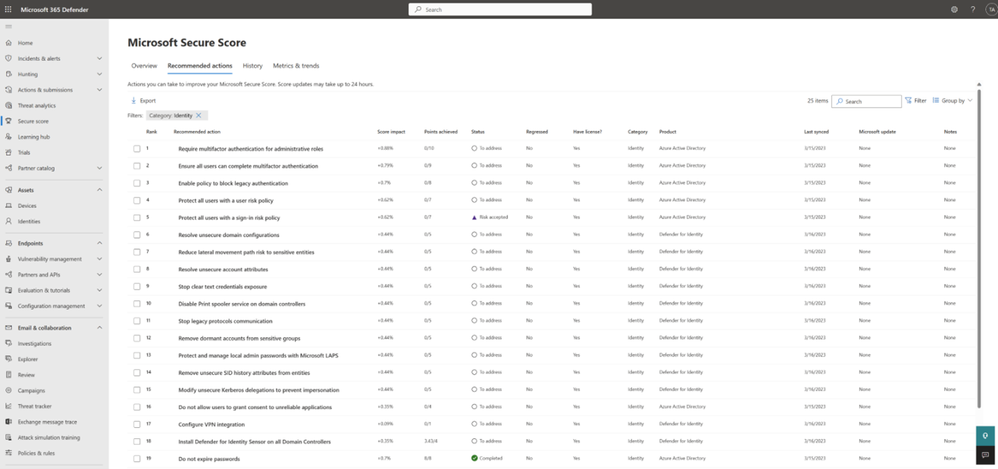Open Devices icon under Assets
This screenshot has width=998, height=469.
click(x=8, y=206)
